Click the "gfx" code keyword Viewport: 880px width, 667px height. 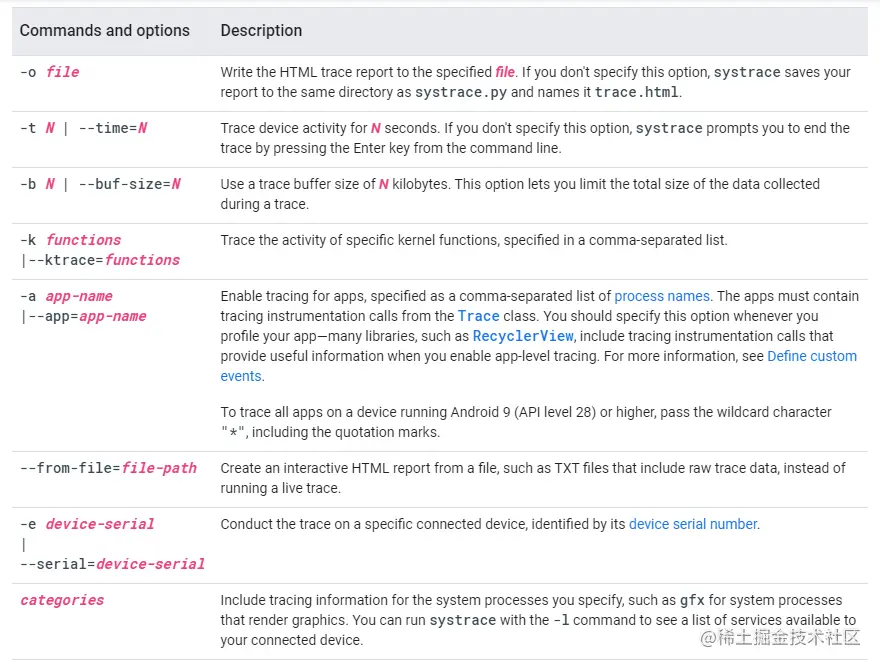coord(692,600)
